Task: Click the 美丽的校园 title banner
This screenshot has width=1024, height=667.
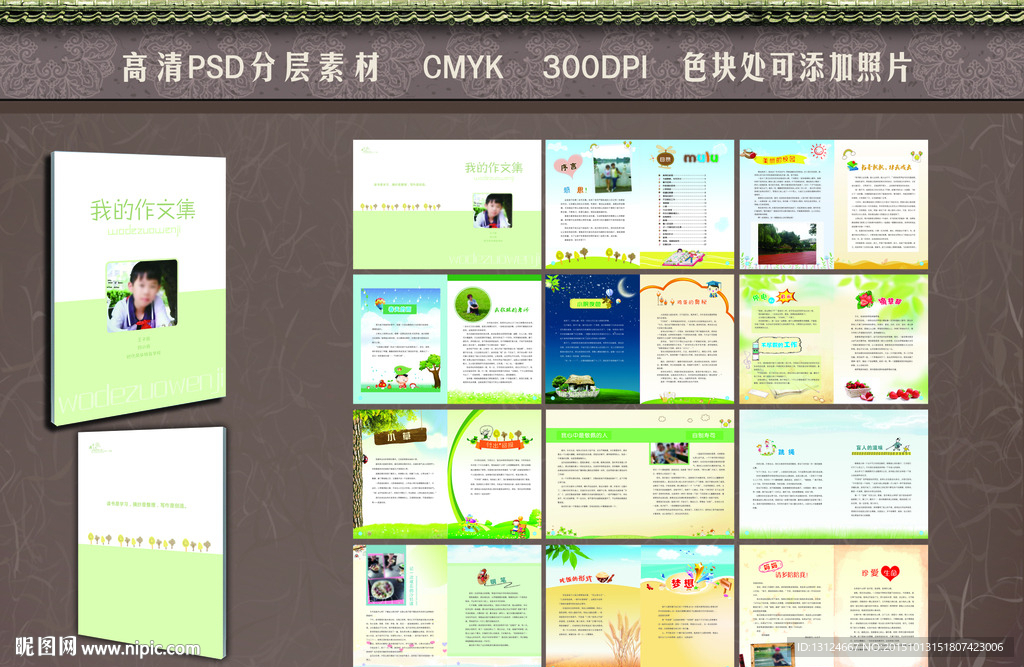Action: point(780,159)
